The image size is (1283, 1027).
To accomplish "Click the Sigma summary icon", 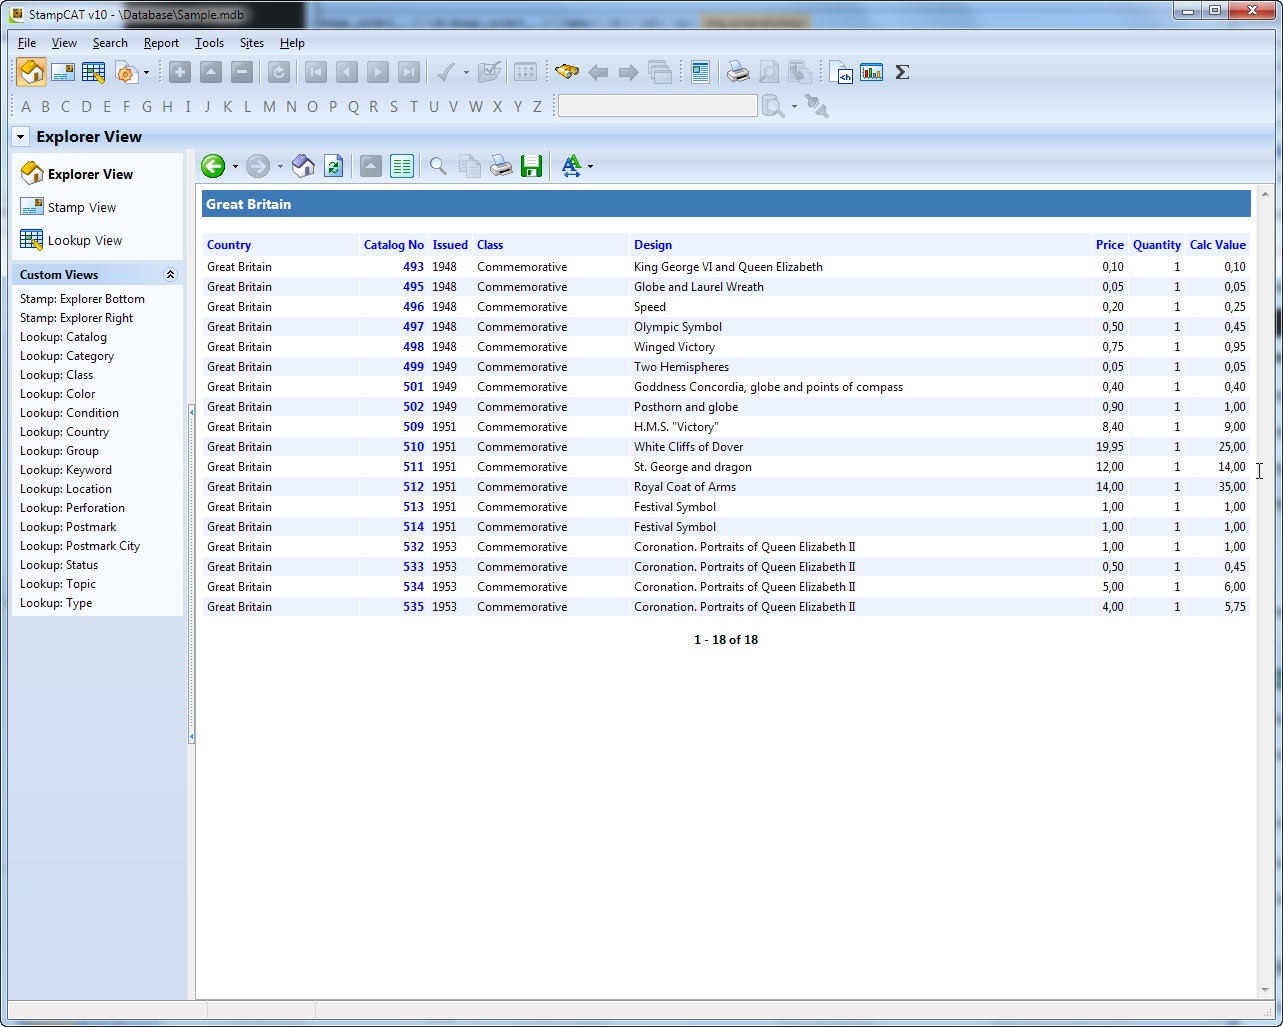I will tap(902, 72).
